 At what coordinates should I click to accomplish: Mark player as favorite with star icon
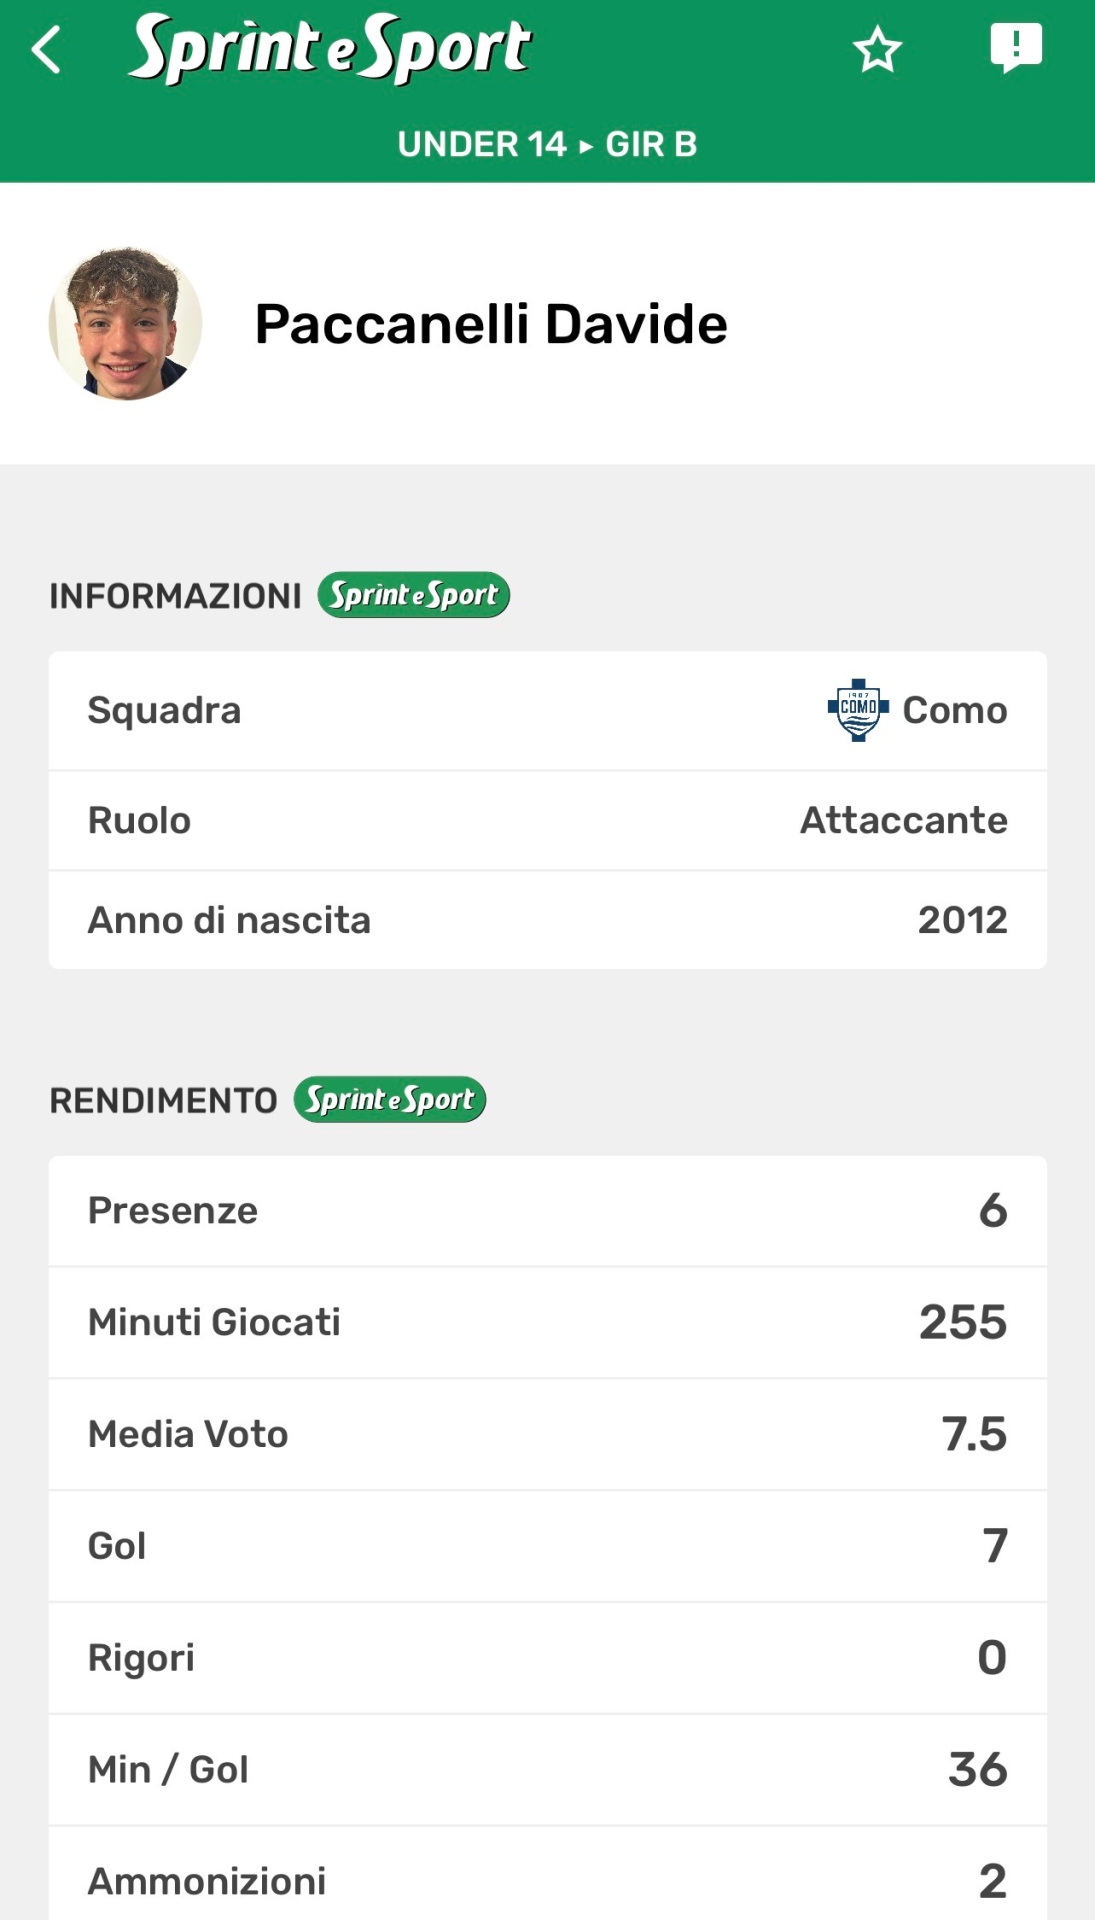coord(877,50)
